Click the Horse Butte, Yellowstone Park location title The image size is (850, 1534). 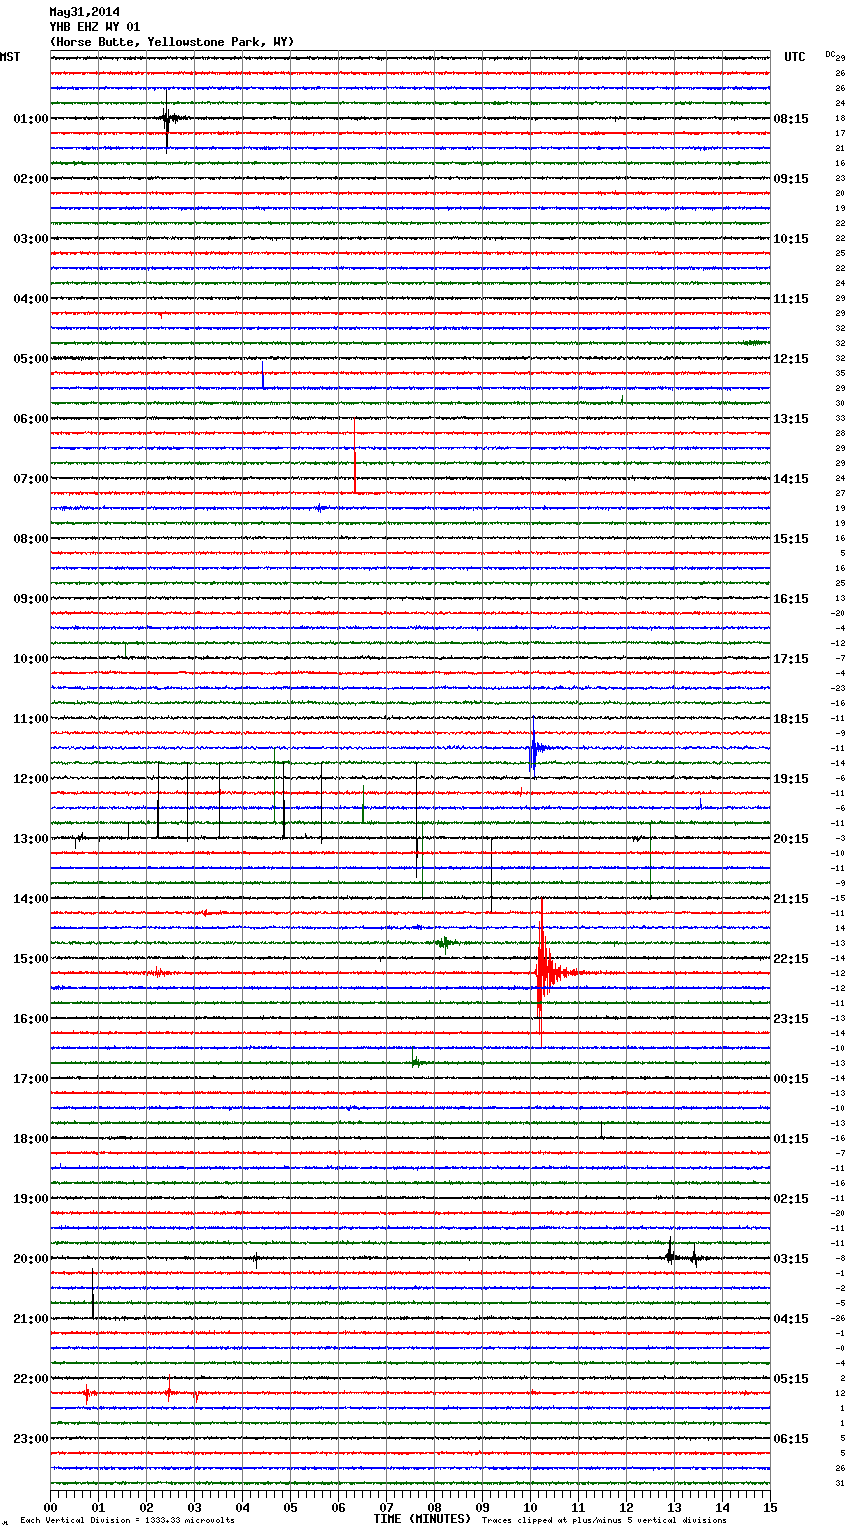point(172,42)
